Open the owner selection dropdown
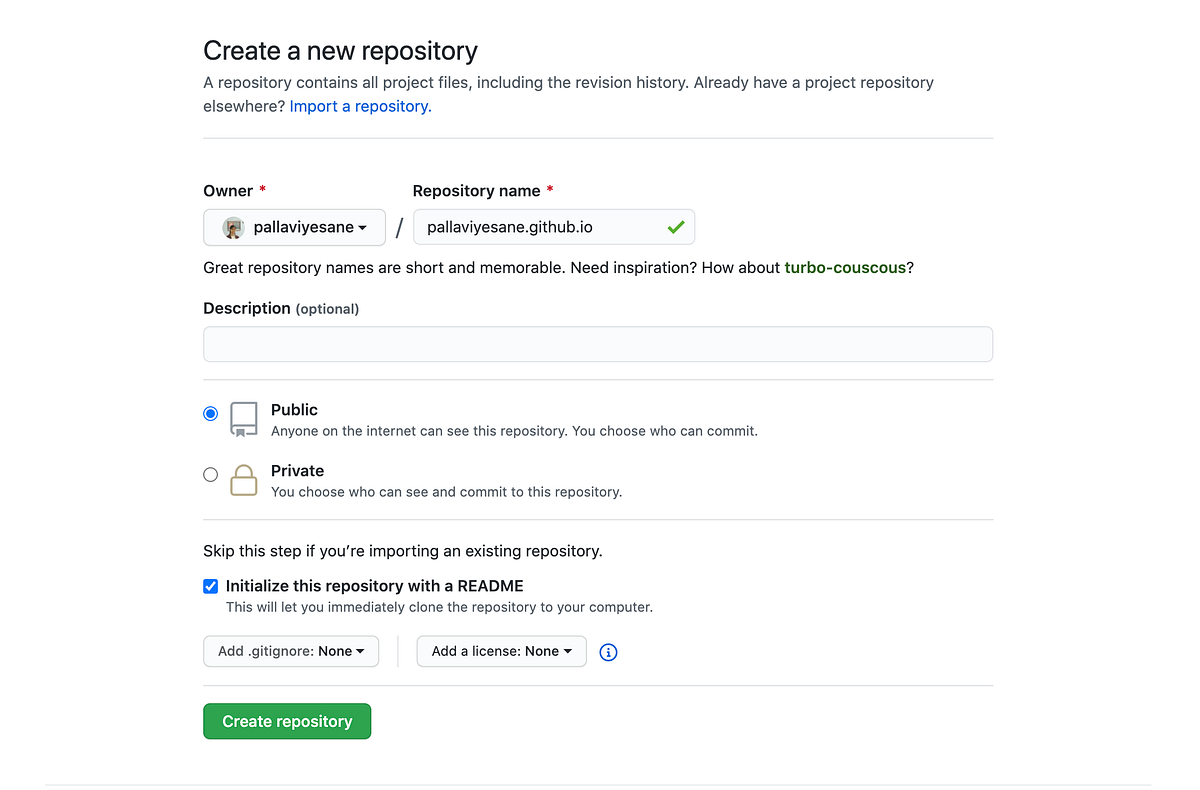This screenshot has width=1200, height=790. tap(294, 227)
